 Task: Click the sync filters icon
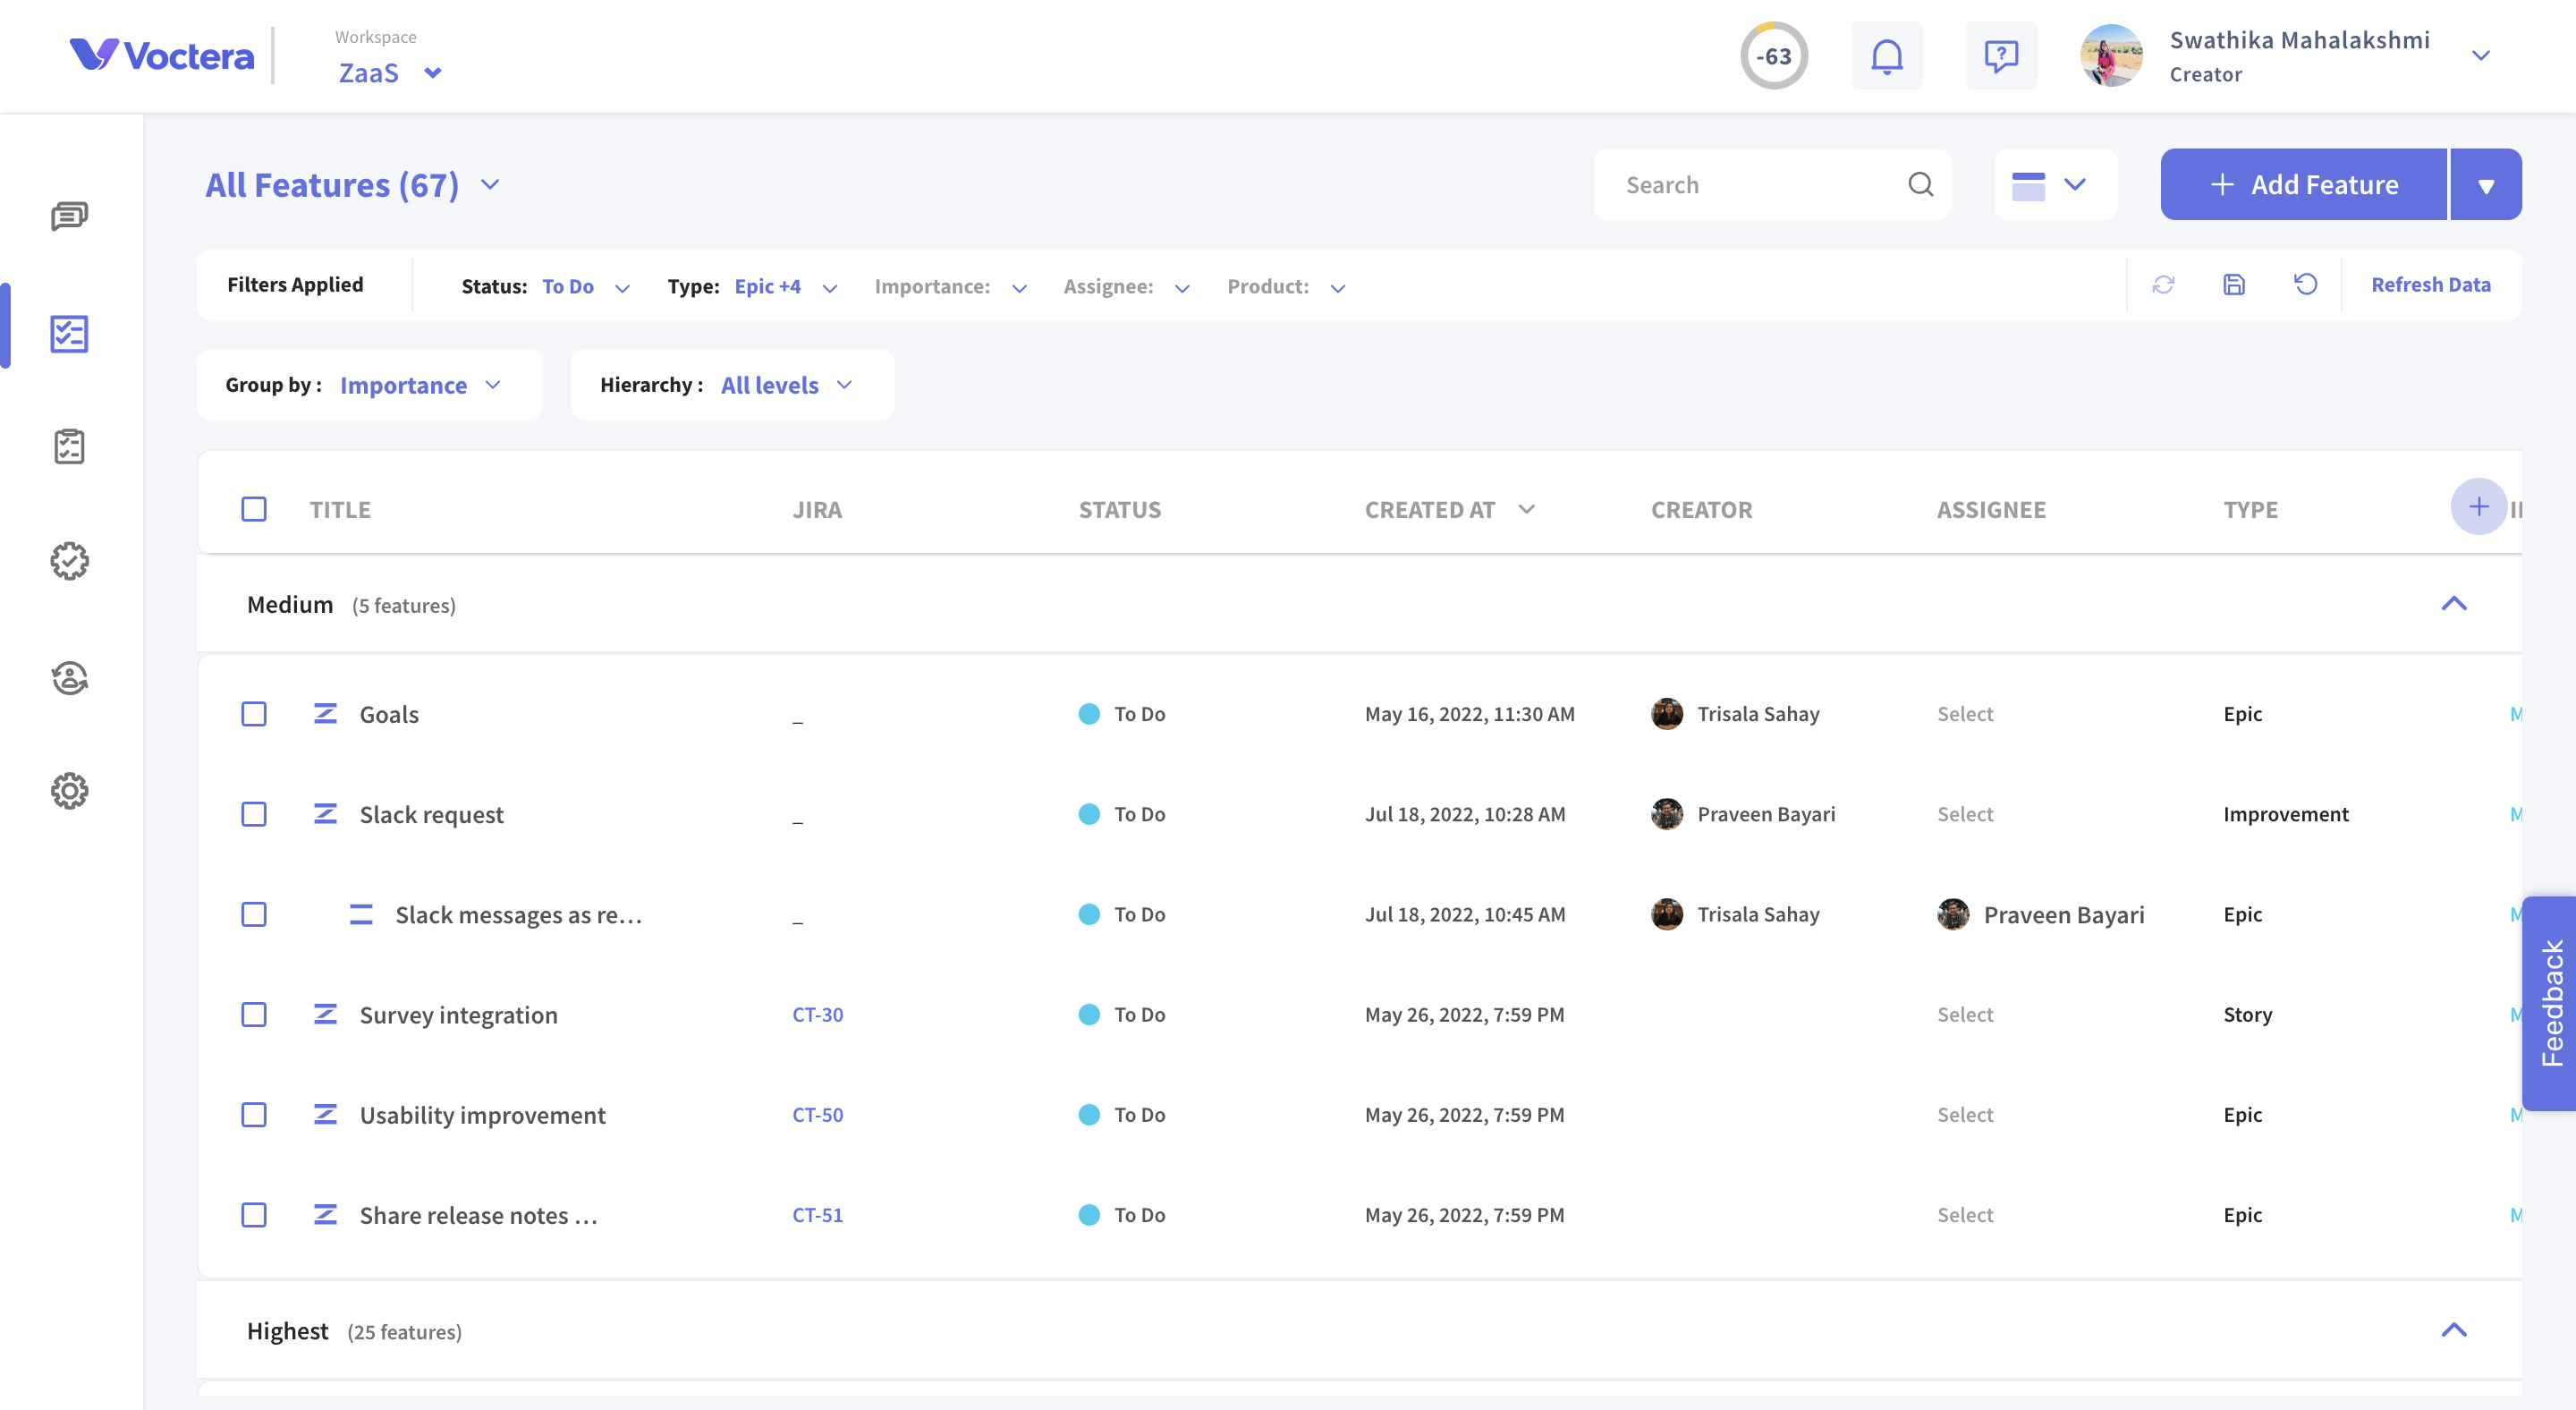[x=2163, y=285]
